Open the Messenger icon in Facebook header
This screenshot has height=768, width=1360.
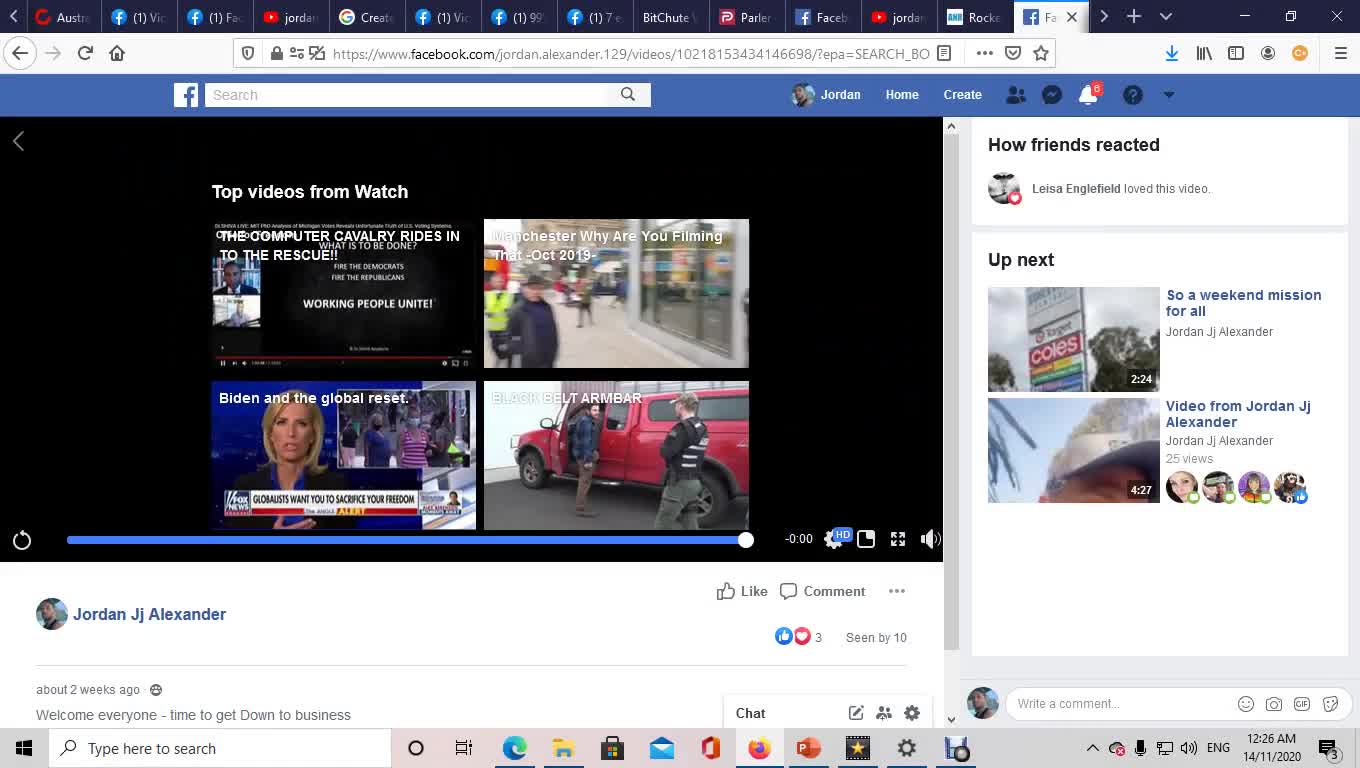(x=1052, y=95)
